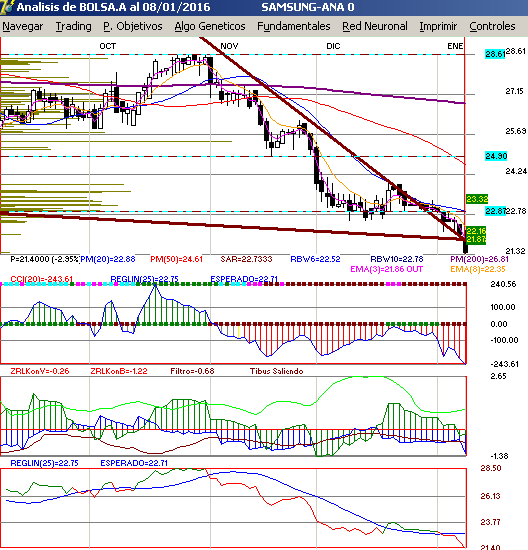528x550 pixels.
Task: Click the EMA(3)=21.86 OUT label
Action: pyautogui.click(x=387, y=269)
